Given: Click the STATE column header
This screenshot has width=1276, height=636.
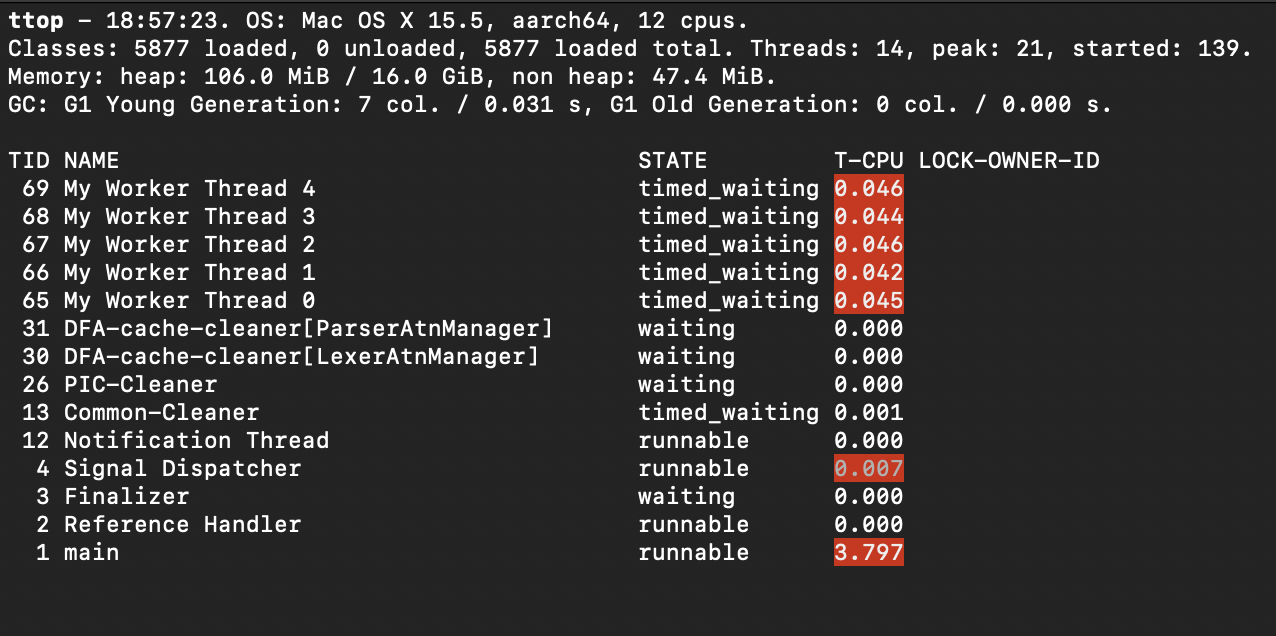Looking at the screenshot, I should point(672,161).
